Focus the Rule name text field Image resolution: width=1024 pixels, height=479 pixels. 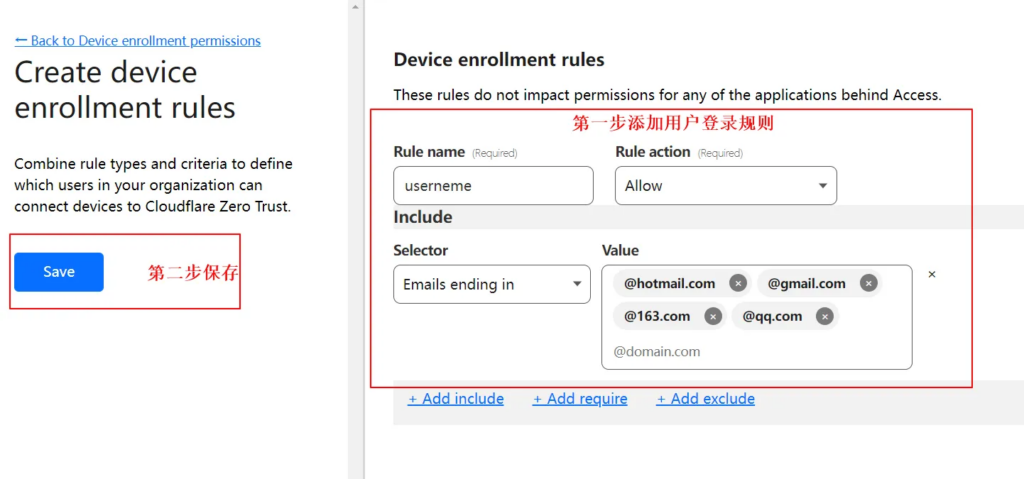[x=493, y=186]
